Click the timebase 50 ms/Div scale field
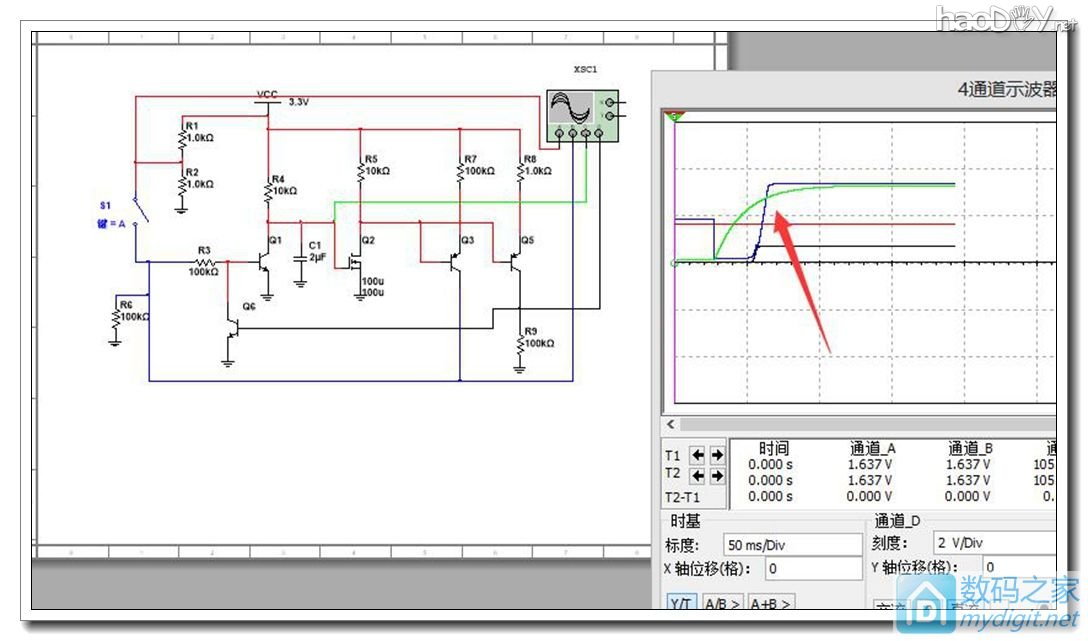This screenshot has height=641, width=1088. click(x=791, y=544)
